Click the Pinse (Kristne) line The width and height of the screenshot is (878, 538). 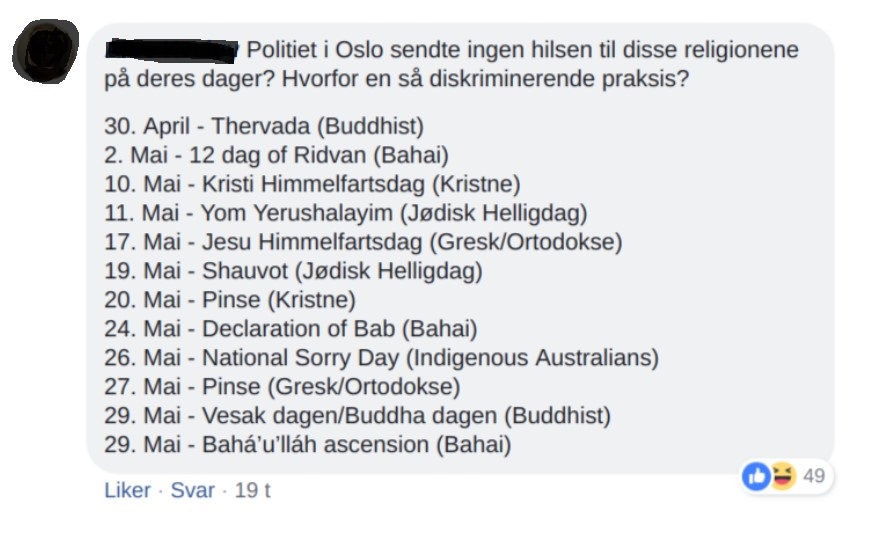point(230,301)
